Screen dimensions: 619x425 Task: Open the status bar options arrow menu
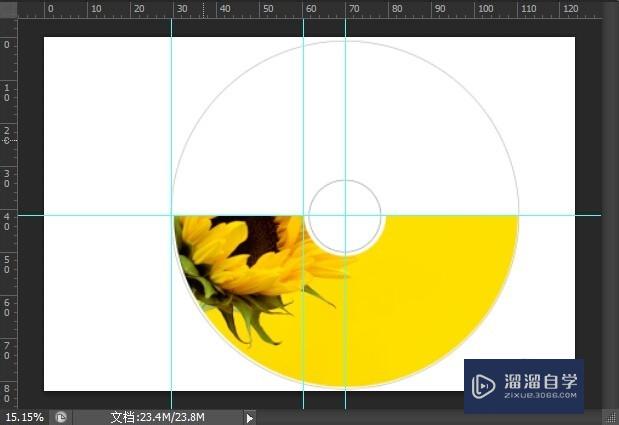[249, 418]
